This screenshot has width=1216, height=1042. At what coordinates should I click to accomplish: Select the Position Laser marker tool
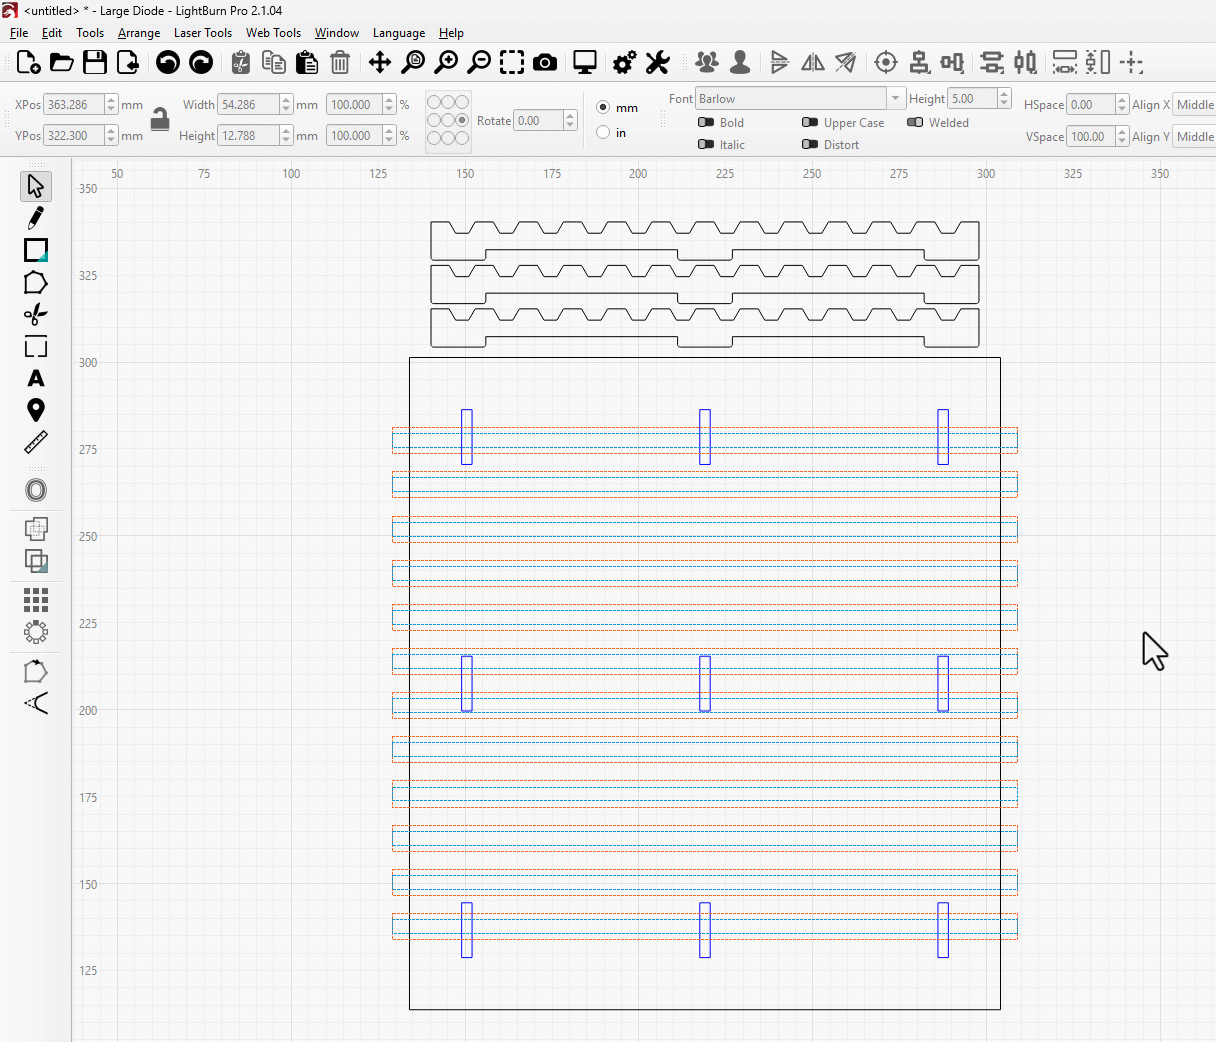pyautogui.click(x=36, y=410)
